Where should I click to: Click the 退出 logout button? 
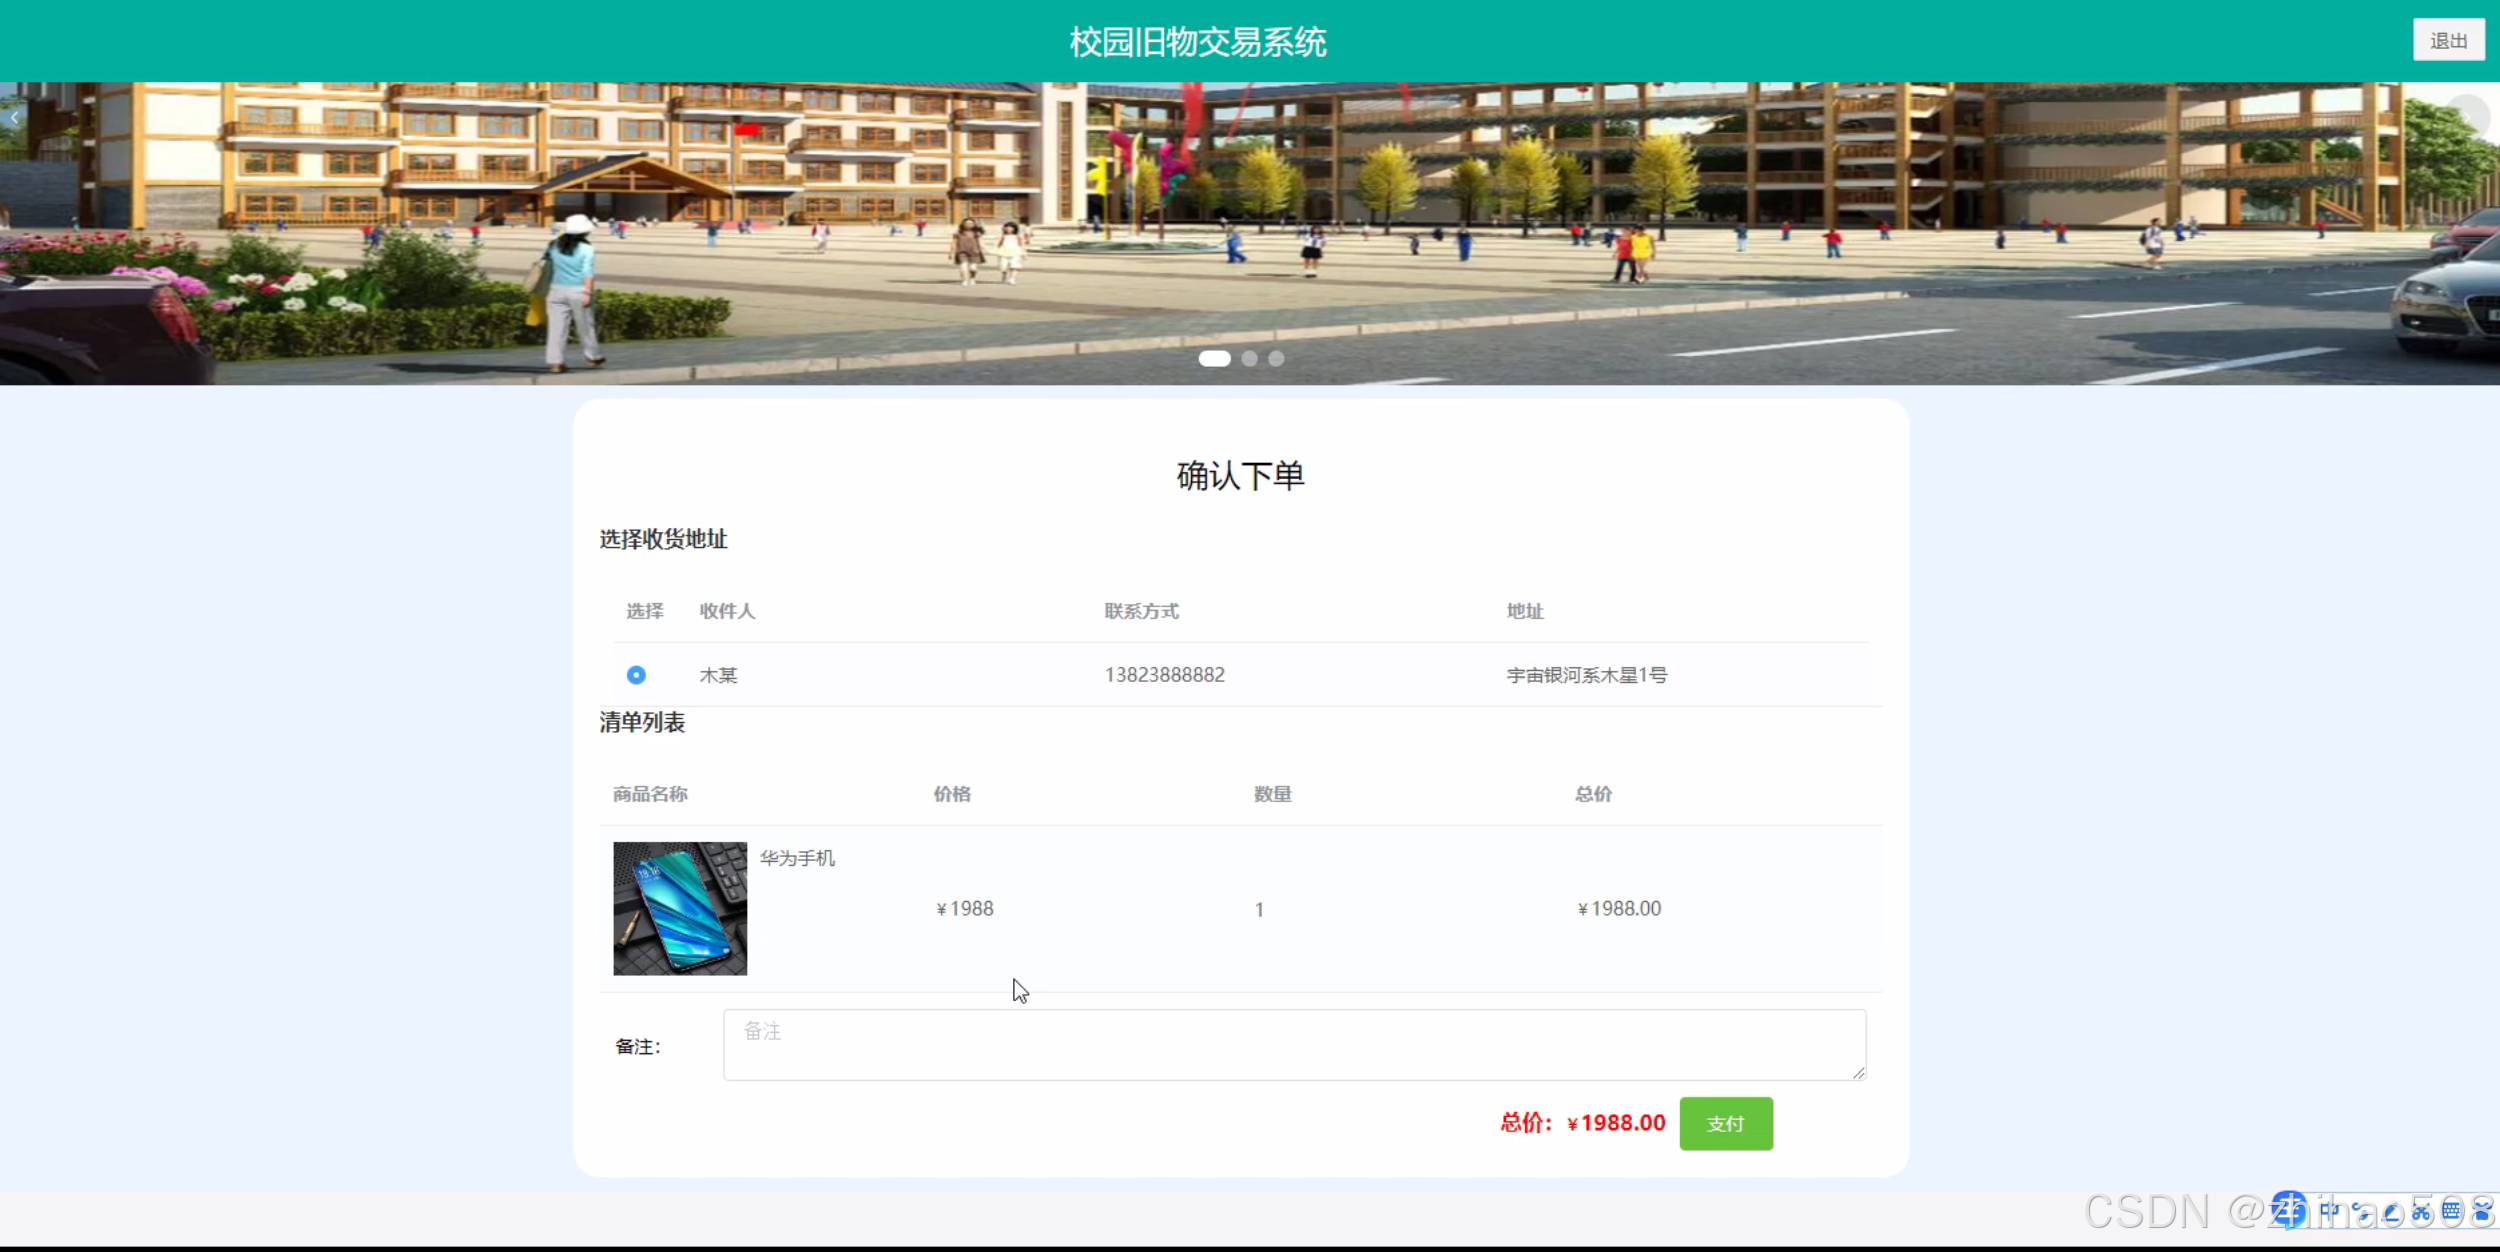tap(2448, 41)
